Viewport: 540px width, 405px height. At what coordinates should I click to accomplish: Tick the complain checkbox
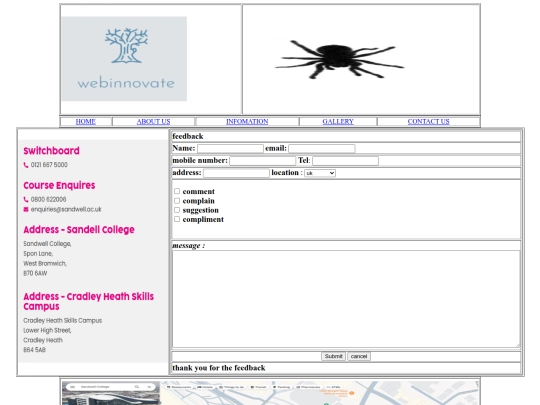click(x=177, y=200)
